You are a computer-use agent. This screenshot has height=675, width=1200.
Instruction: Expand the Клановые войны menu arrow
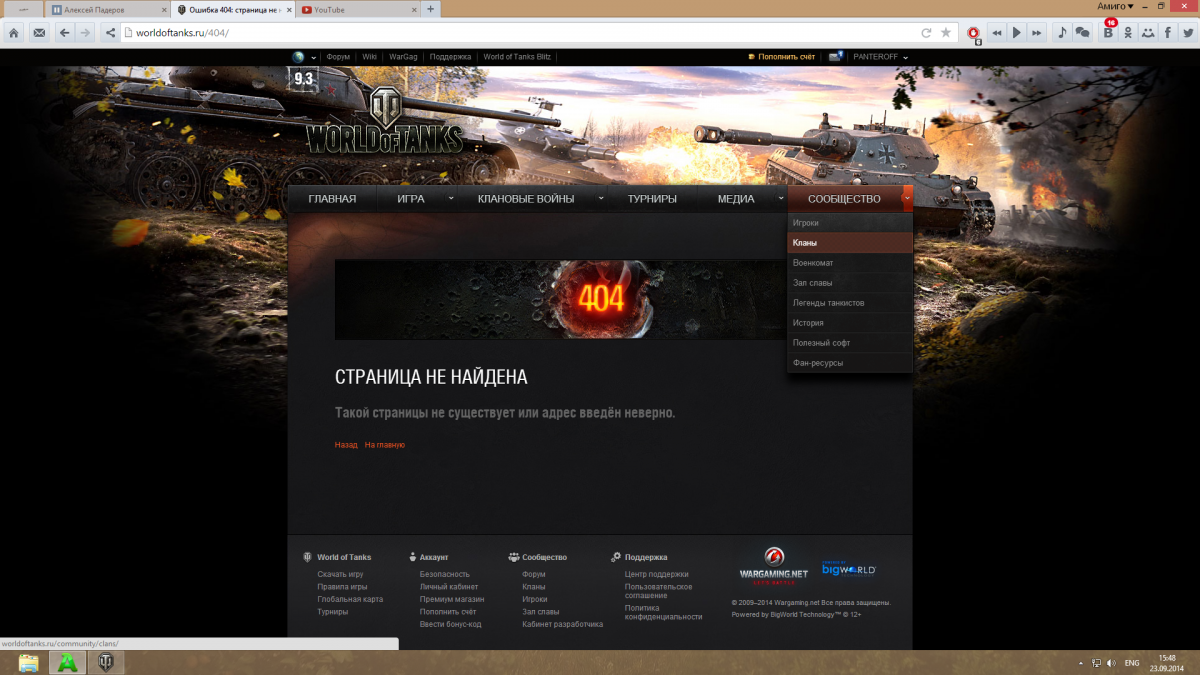coord(601,198)
